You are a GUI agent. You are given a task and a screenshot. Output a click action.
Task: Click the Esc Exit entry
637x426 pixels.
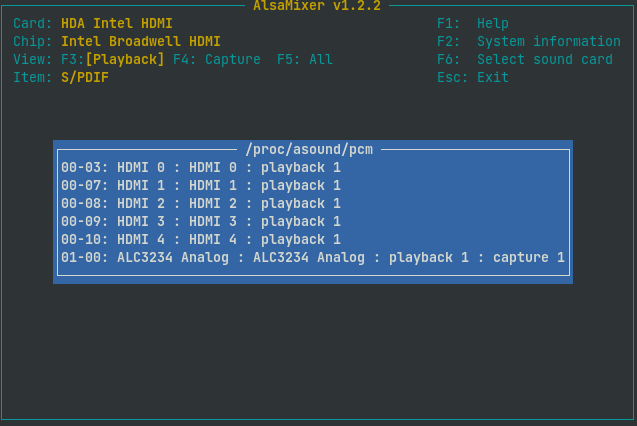click(x=473, y=78)
